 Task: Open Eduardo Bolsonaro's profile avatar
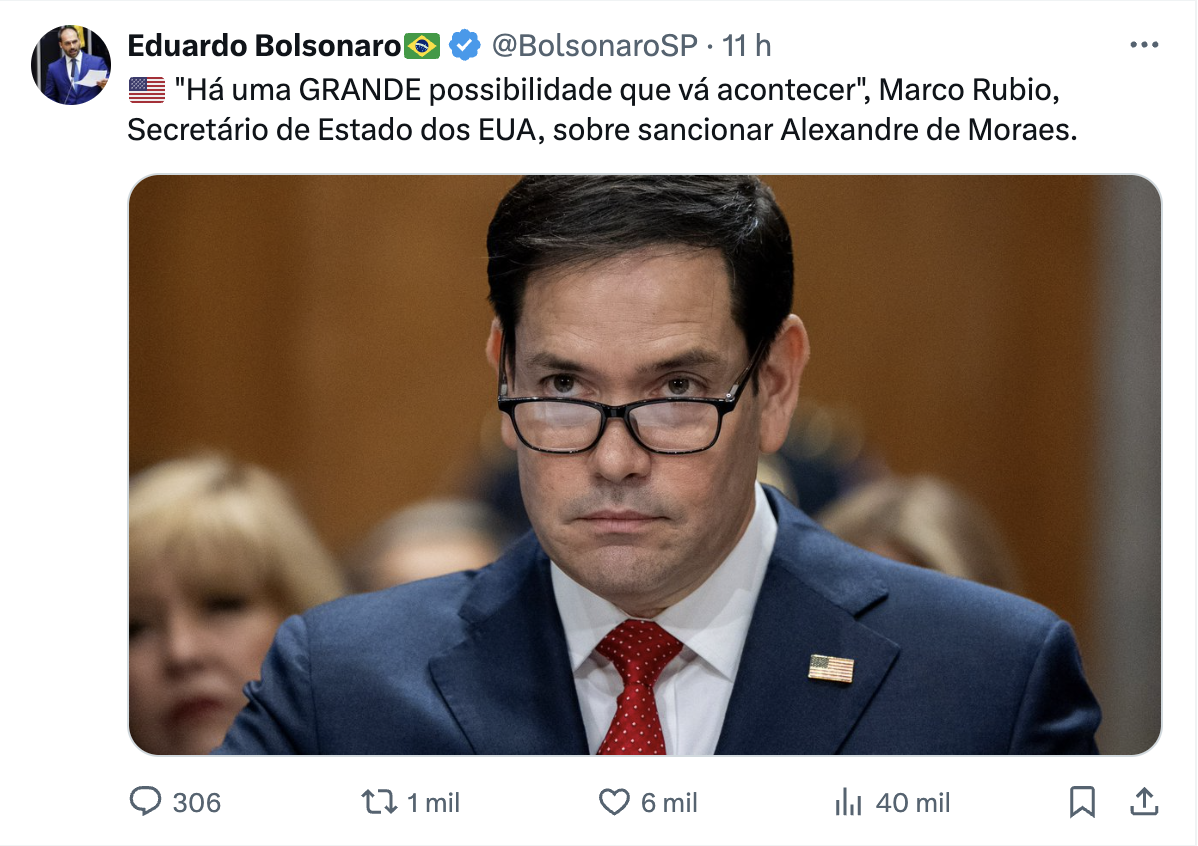[x=70, y=65]
